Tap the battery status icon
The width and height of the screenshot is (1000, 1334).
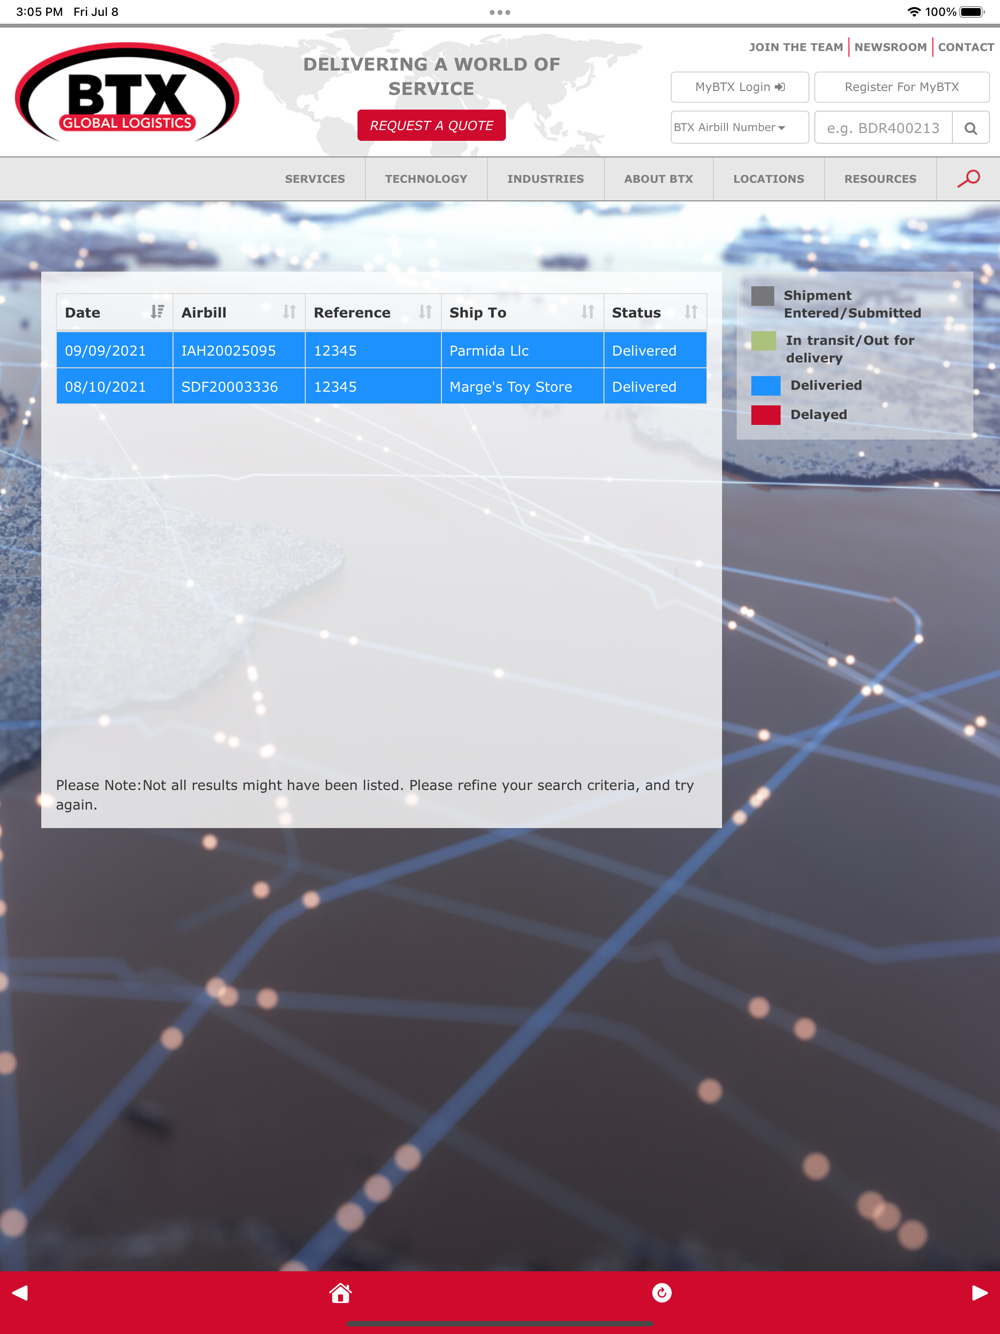coord(972,12)
